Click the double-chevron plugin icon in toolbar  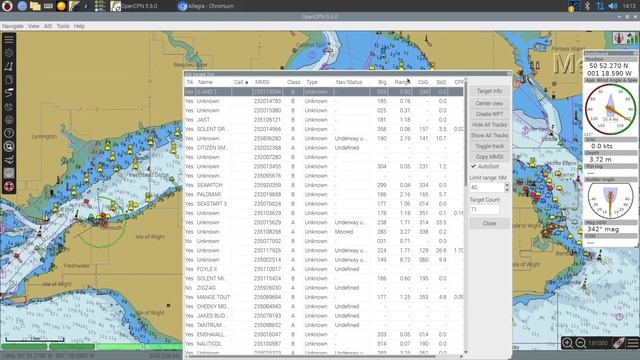(x=9, y=160)
